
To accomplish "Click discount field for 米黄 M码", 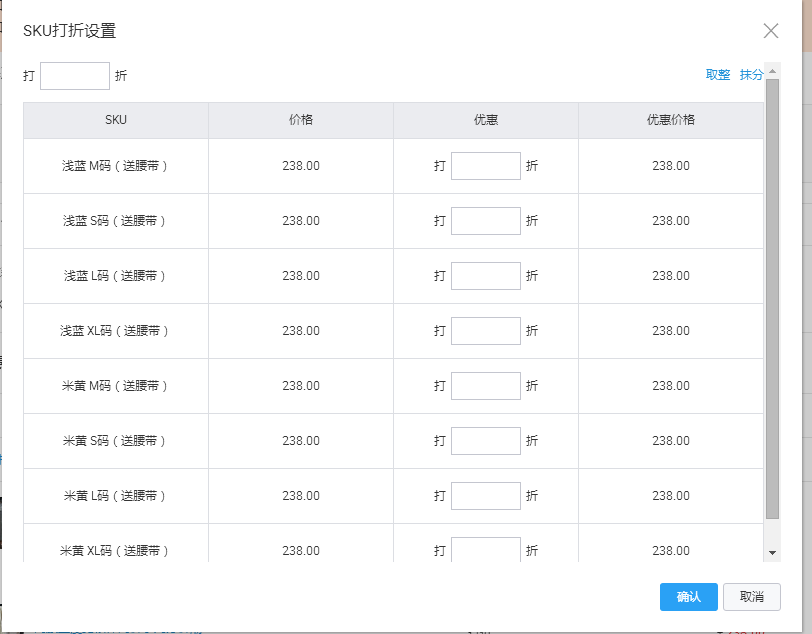I will (x=485, y=386).
